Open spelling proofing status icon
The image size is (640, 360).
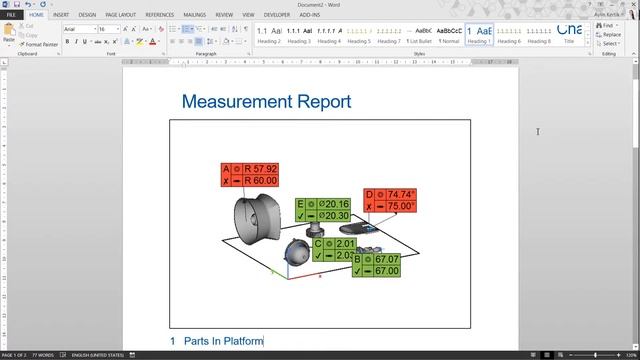[x=63, y=355]
